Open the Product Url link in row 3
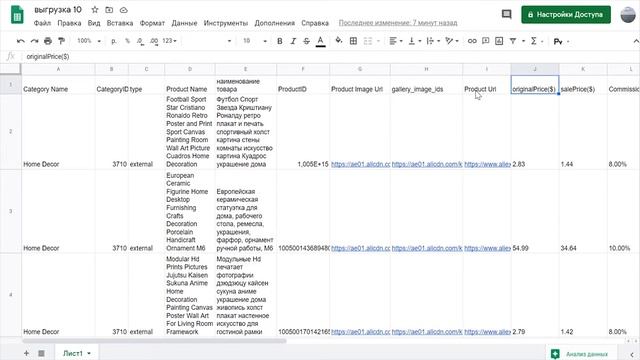Image resolution: width=640 pixels, height=360 pixels. pyautogui.click(x=487, y=248)
